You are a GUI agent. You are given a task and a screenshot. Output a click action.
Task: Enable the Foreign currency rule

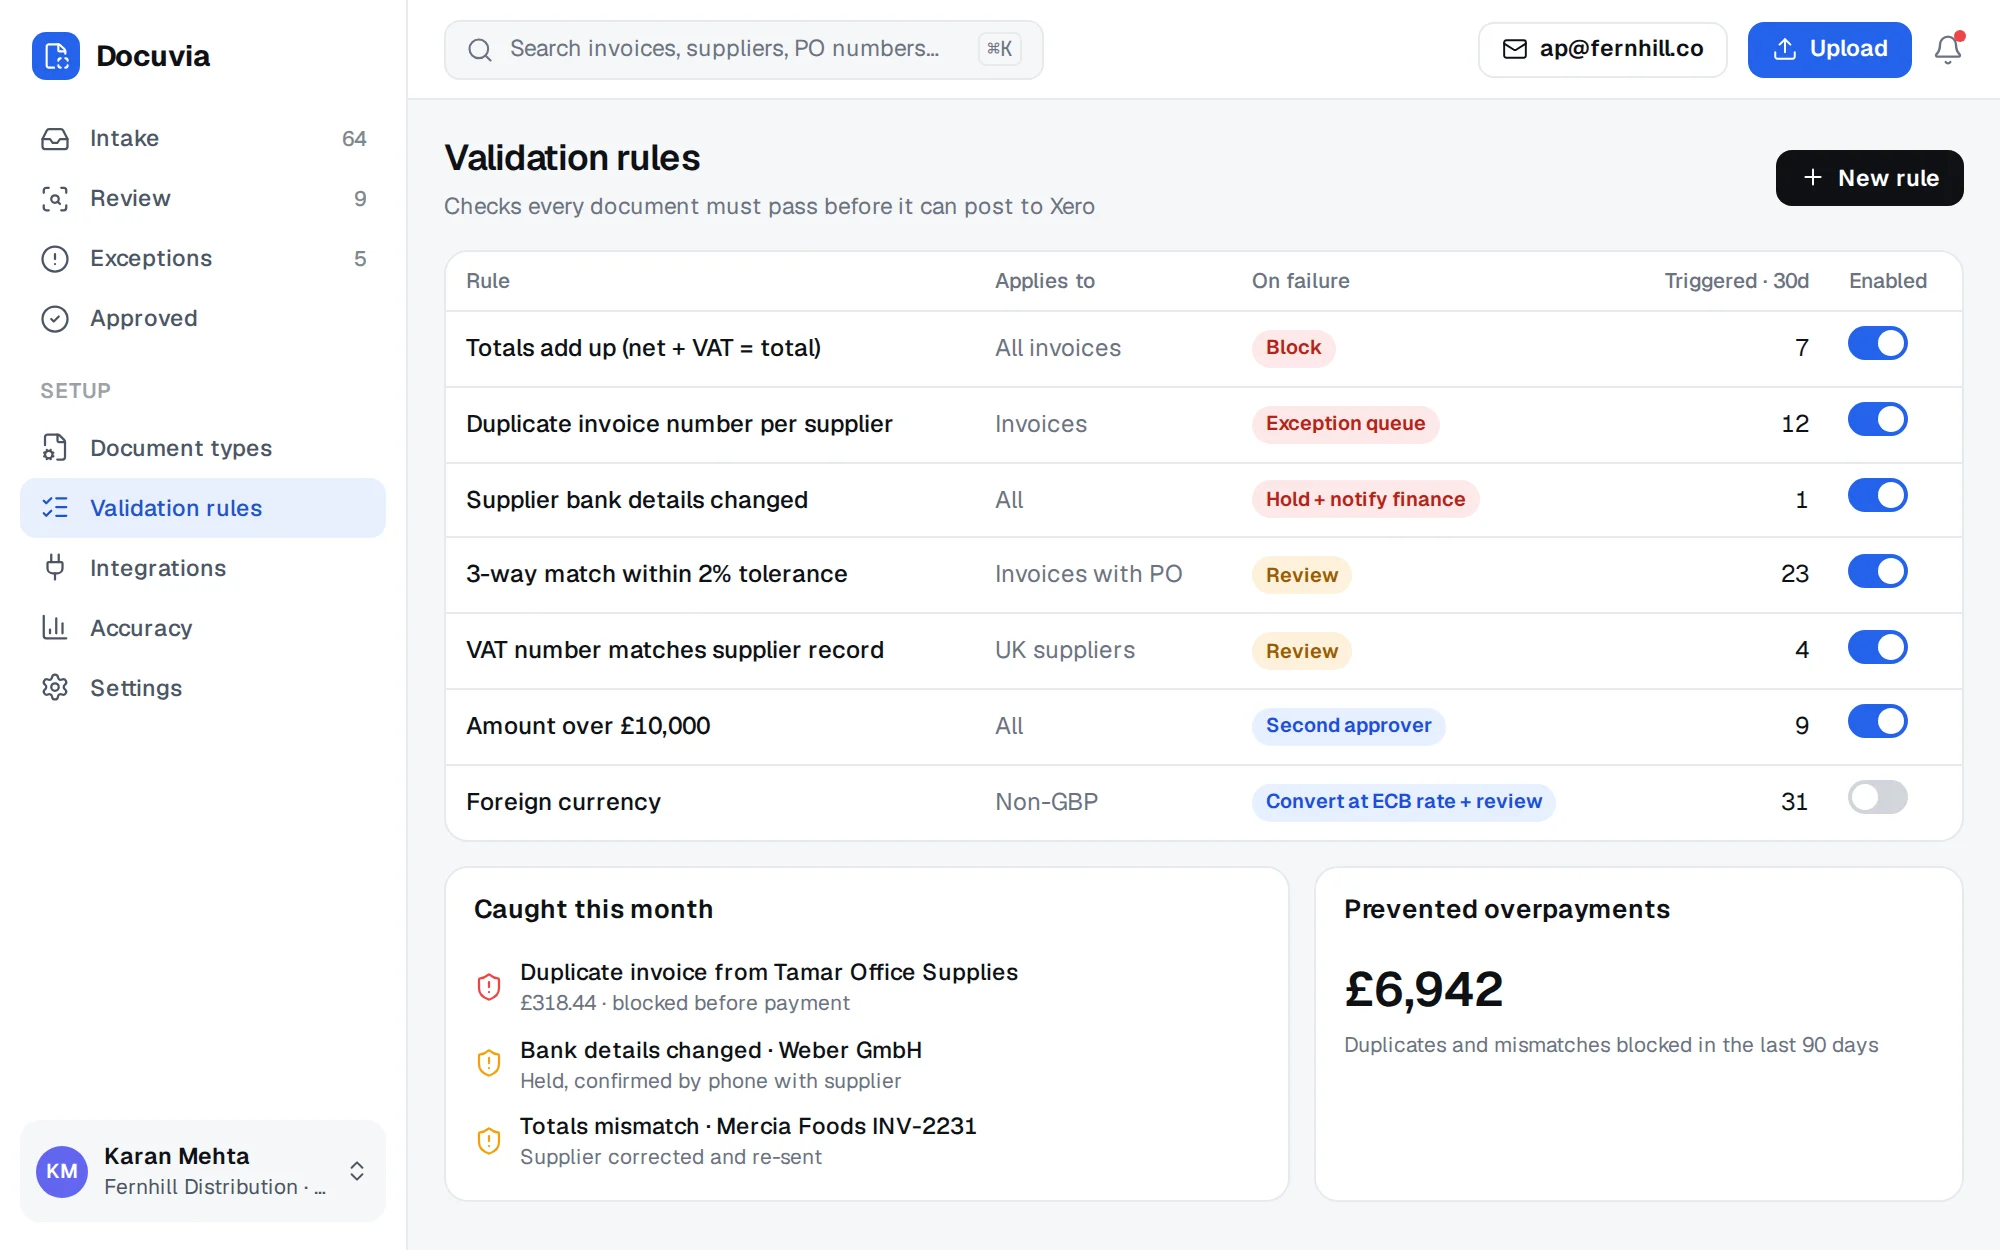point(1877,798)
